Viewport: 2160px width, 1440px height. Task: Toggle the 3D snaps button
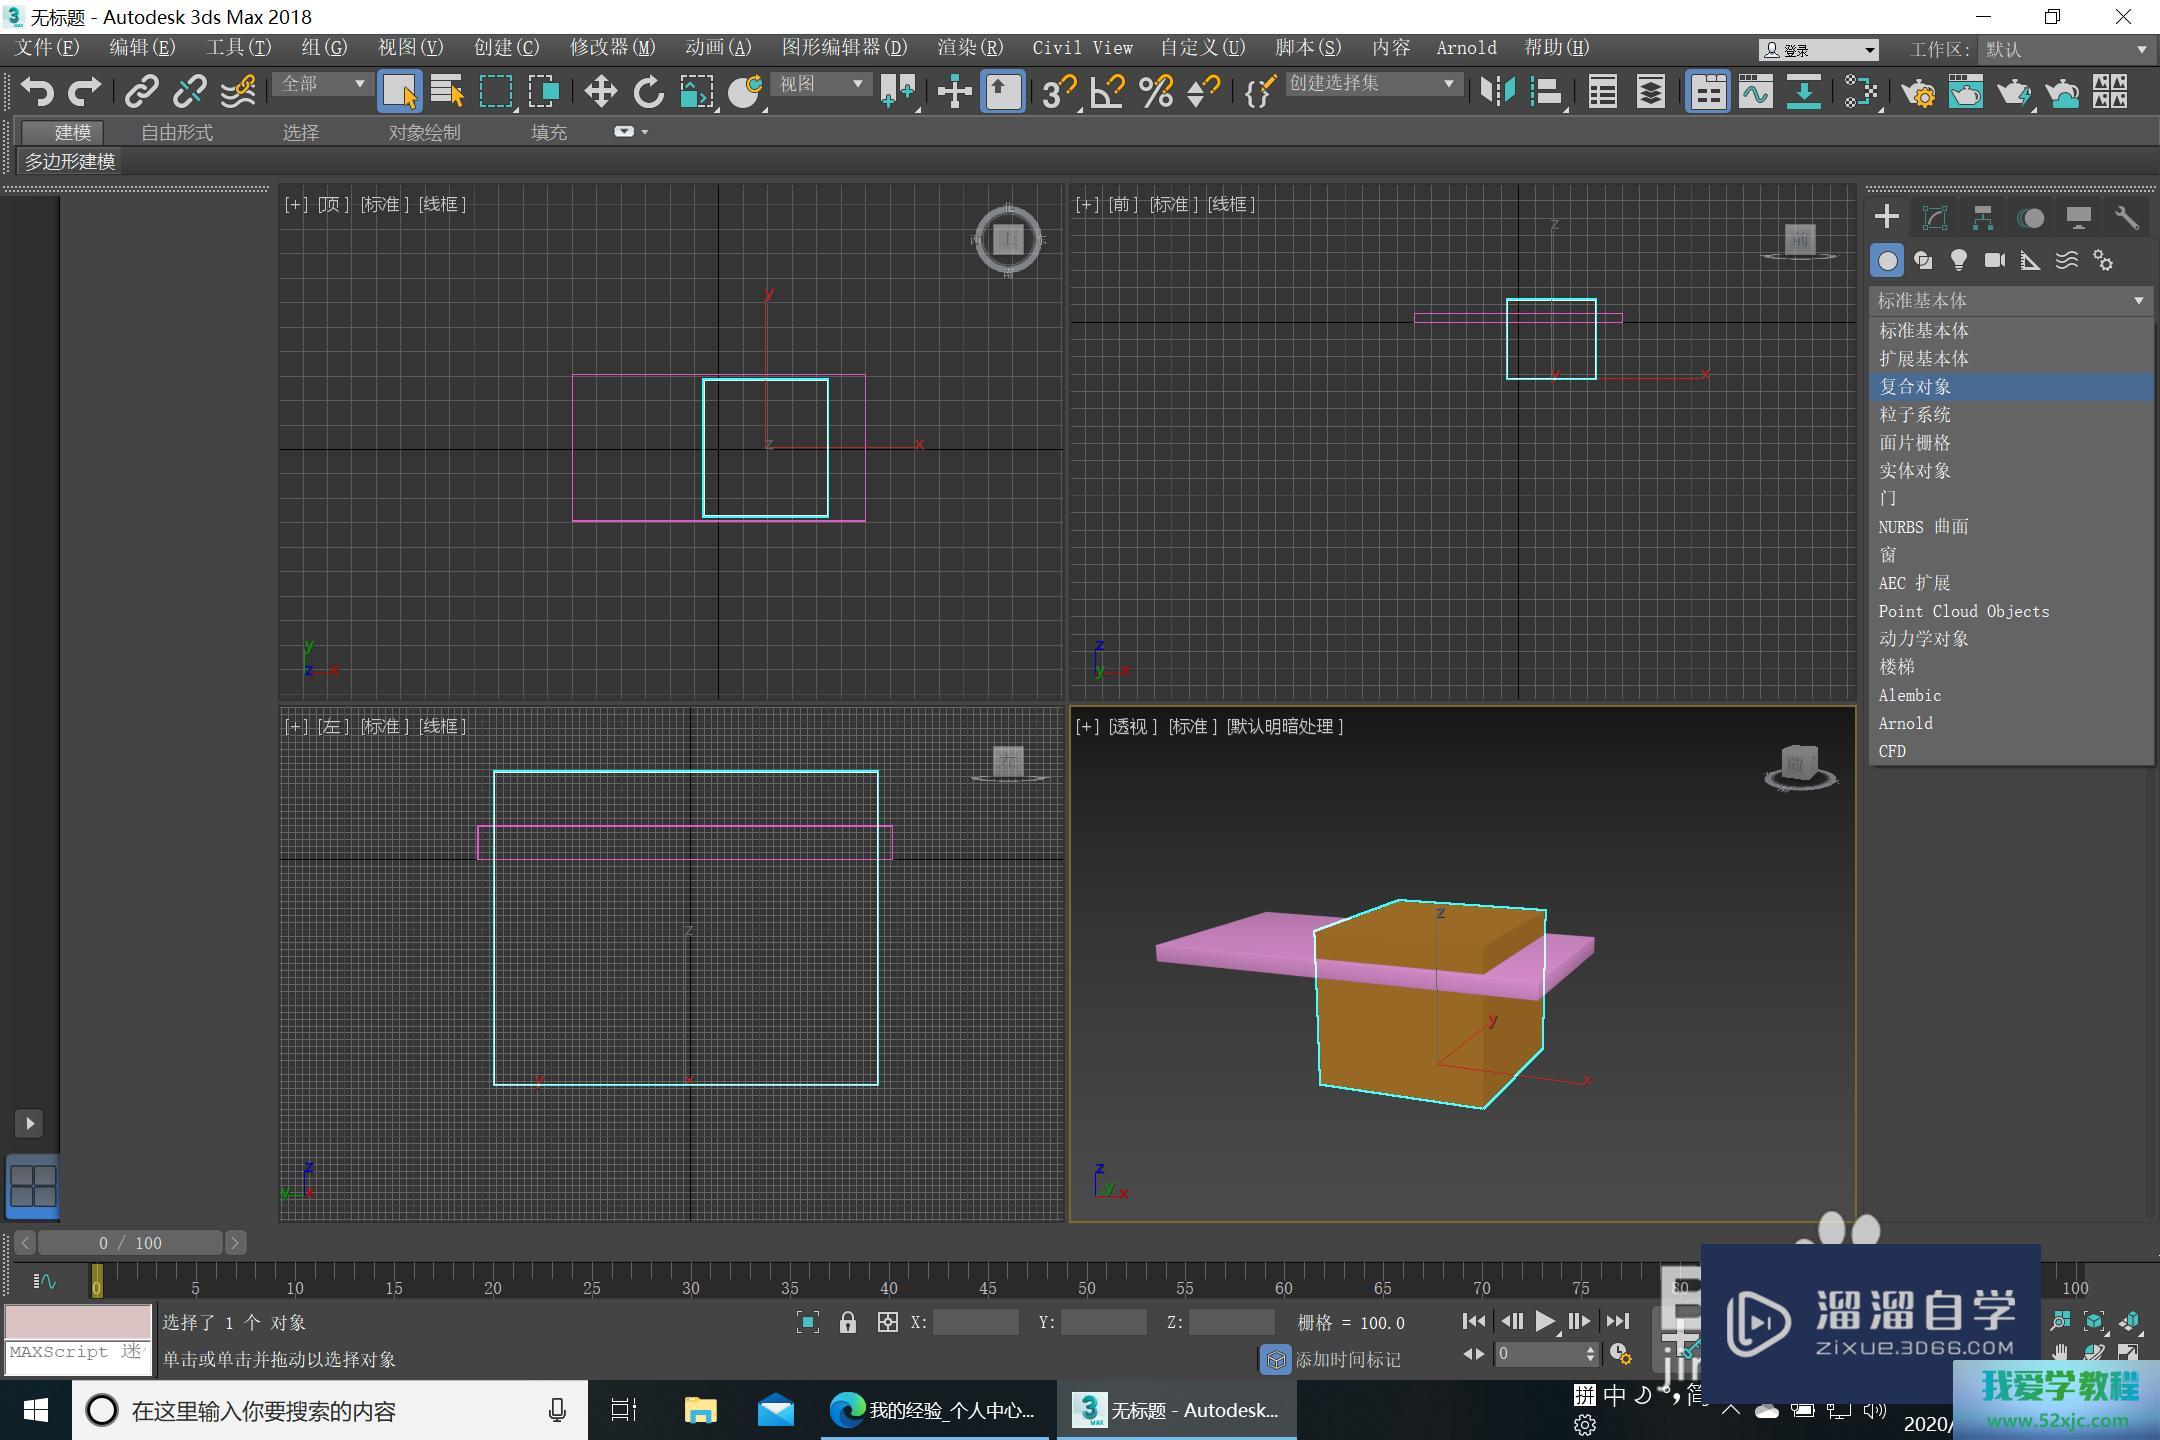point(1057,92)
